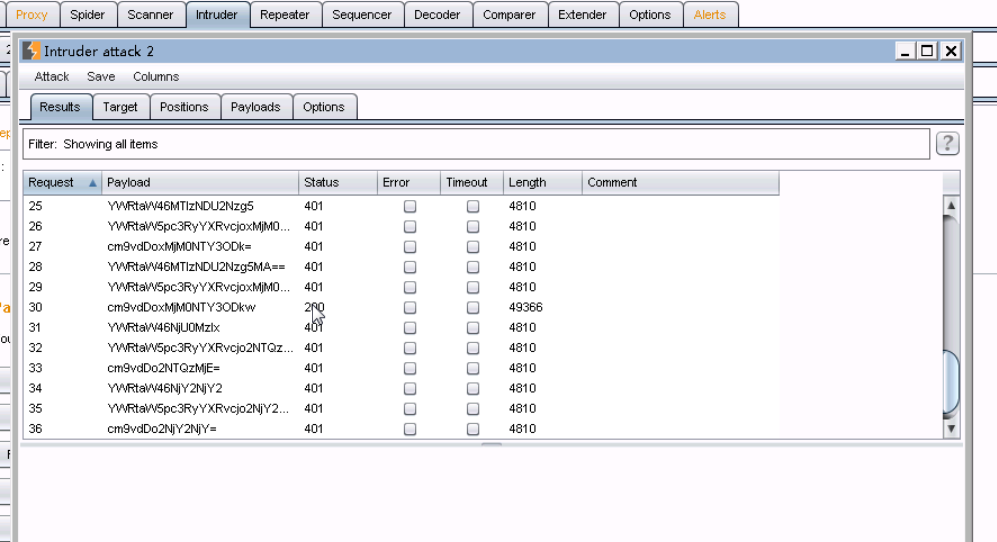The height and width of the screenshot is (542, 997).
Task: Select payload YWRtaW46NjU0MzIx in row 31
Action: (x=163, y=328)
